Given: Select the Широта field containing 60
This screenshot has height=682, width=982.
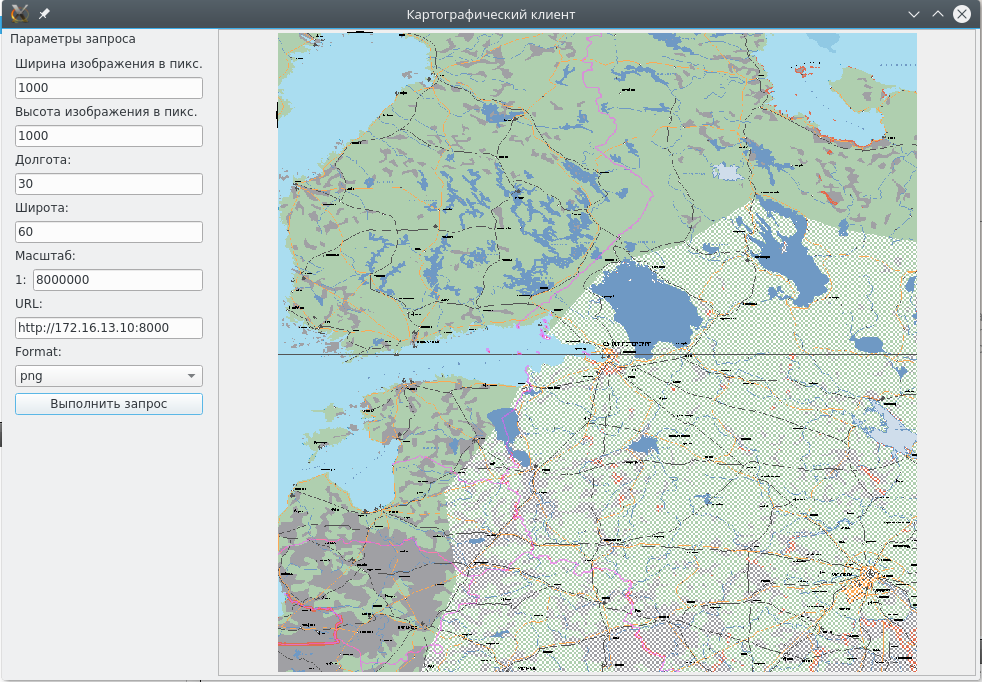Looking at the screenshot, I should [109, 232].
